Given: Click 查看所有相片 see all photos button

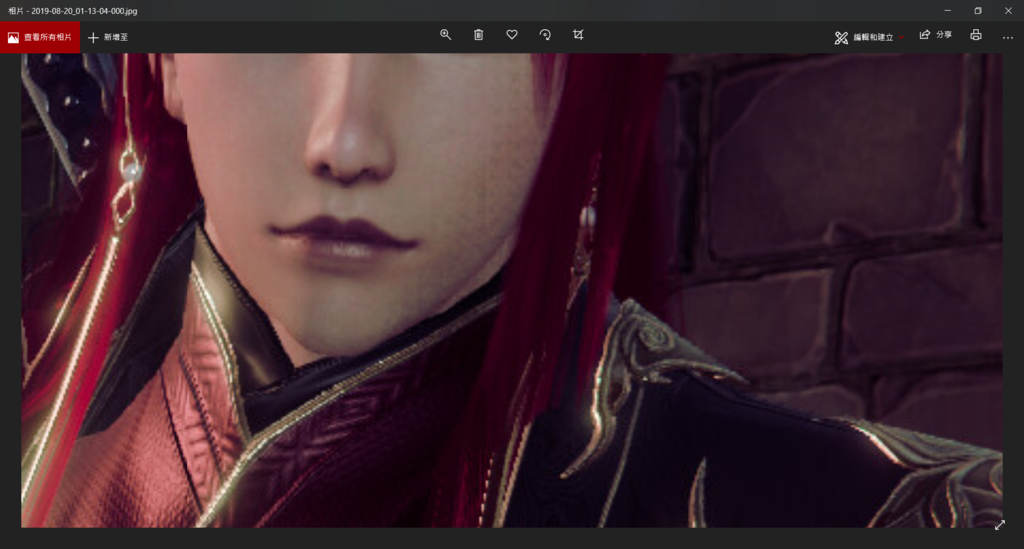Looking at the screenshot, I should pyautogui.click(x=40, y=37).
